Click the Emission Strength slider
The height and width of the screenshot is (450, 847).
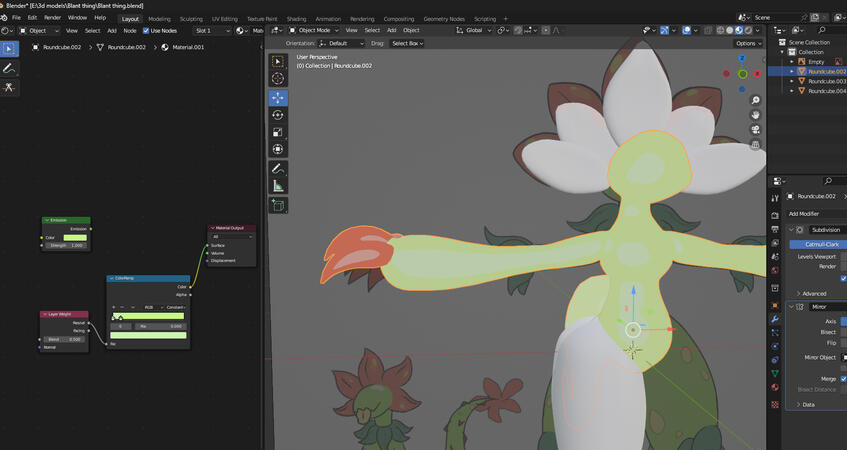click(x=65, y=245)
